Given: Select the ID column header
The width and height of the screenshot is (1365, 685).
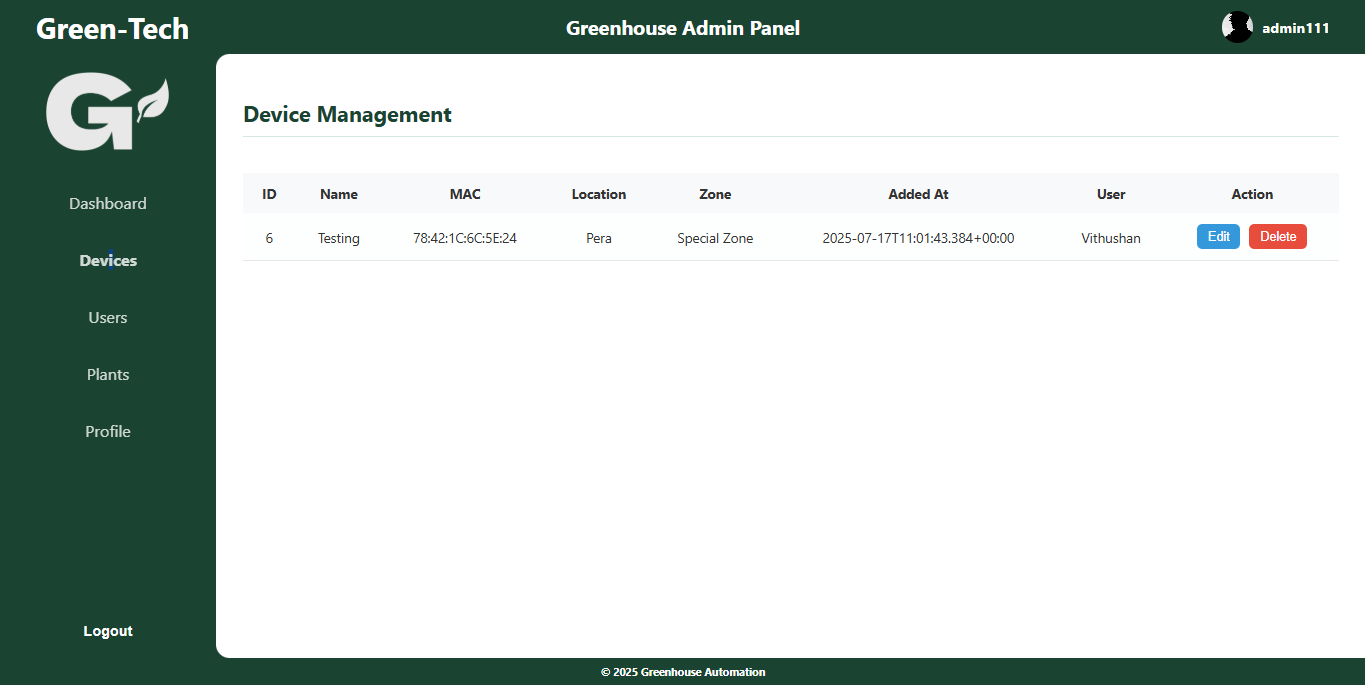Looking at the screenshot, I should [269, 194].
